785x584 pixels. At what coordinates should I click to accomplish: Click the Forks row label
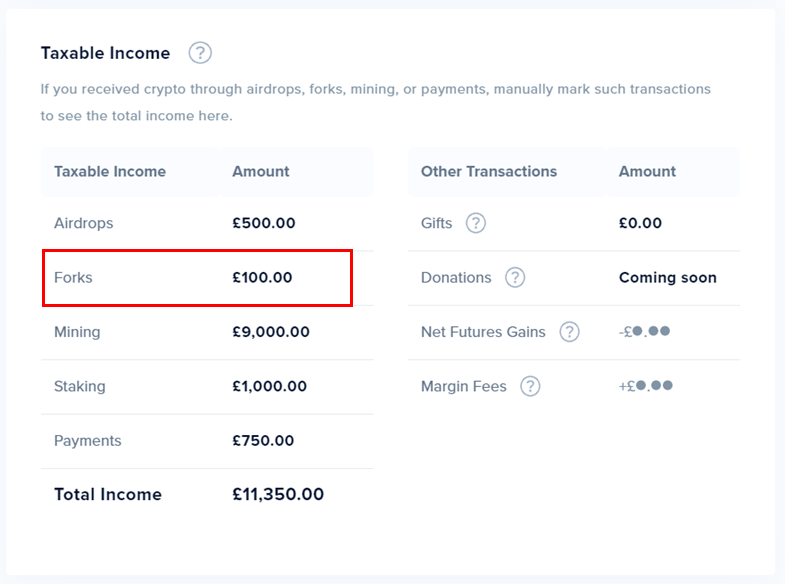coord(73,278)
